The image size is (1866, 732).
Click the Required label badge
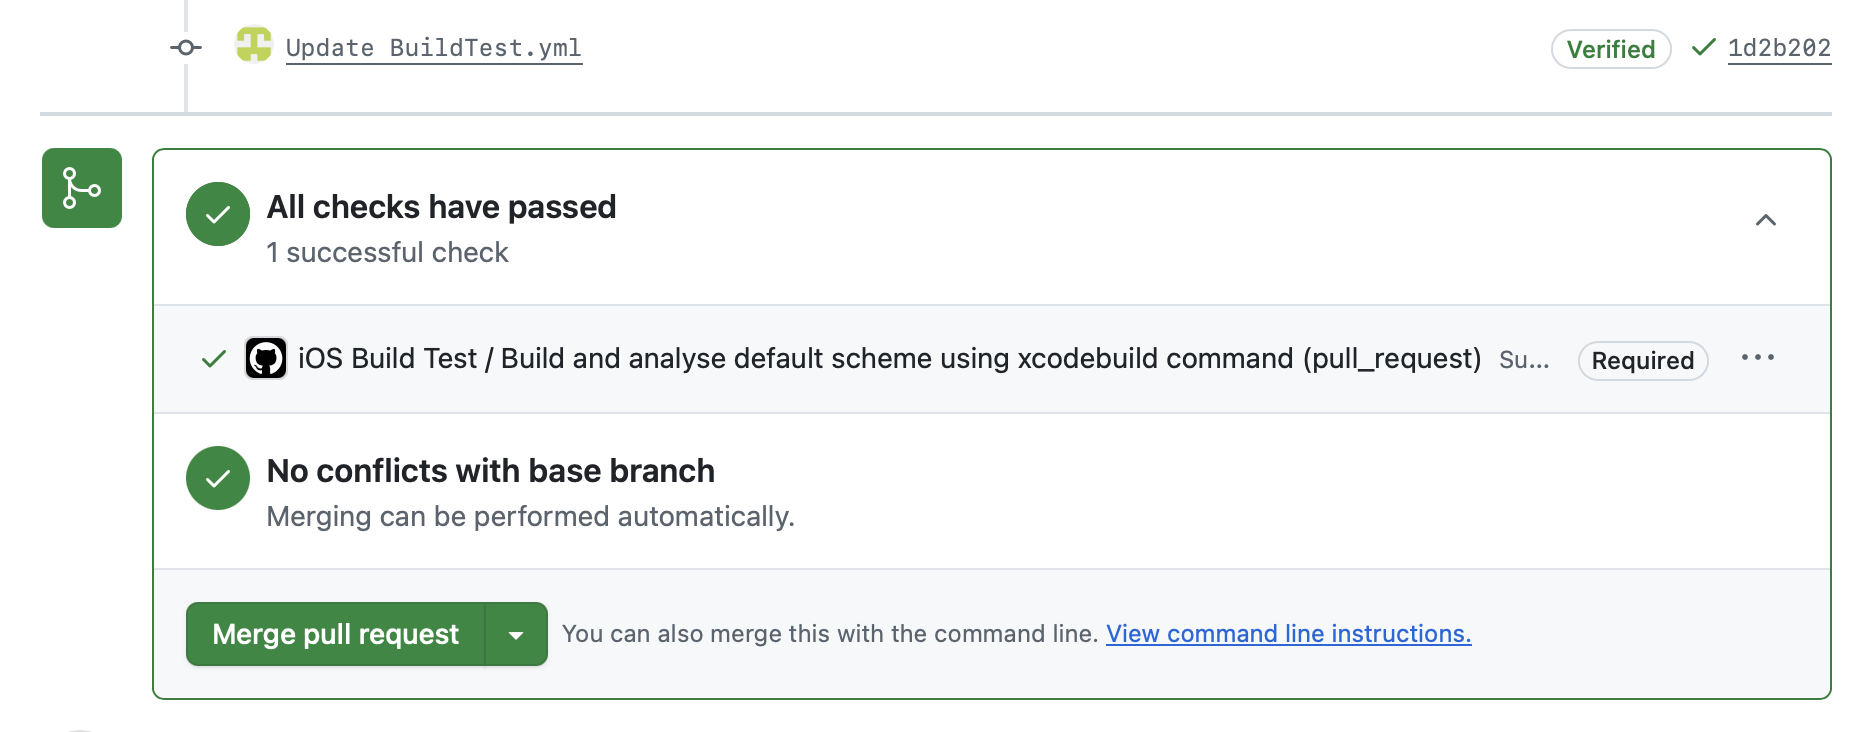(1643, 360)
